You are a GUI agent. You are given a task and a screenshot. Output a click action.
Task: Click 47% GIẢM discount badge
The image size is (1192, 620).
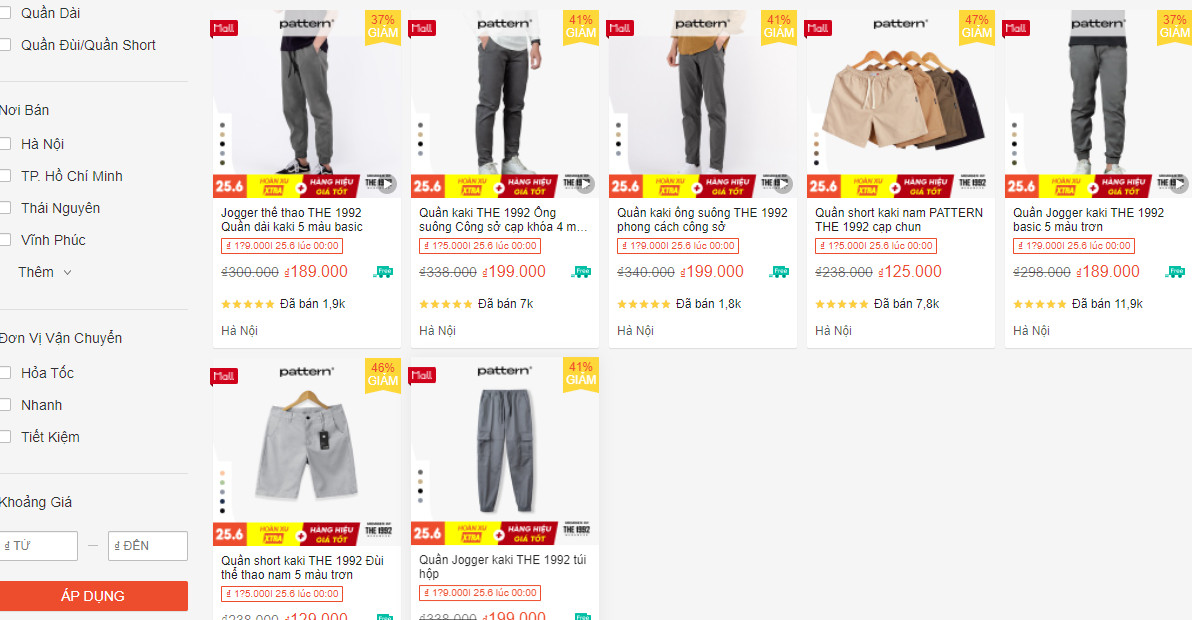click(977, 27)
